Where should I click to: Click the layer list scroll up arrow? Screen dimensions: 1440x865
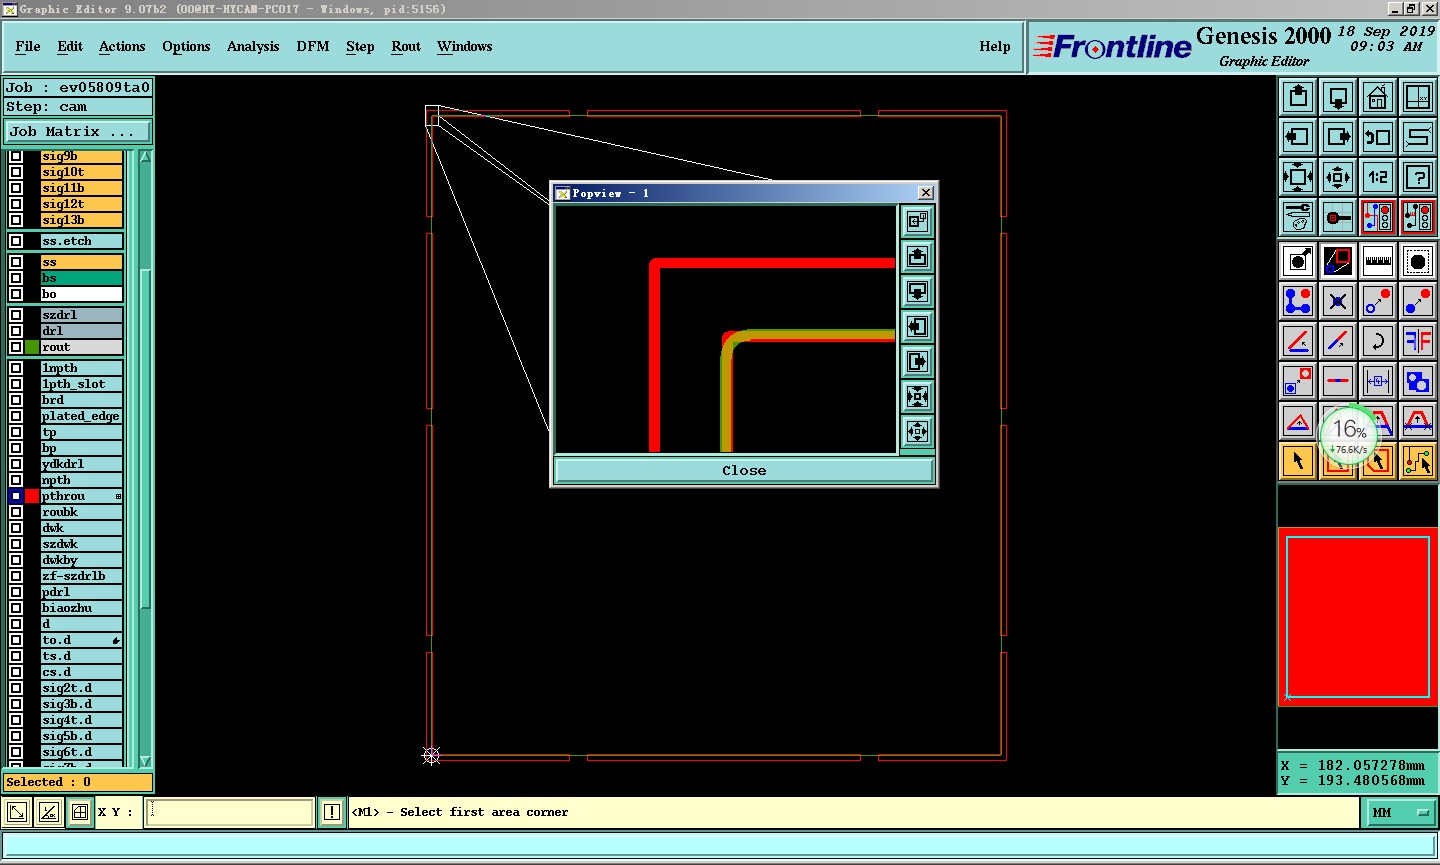pyautogui.click(x=145, y=157)
